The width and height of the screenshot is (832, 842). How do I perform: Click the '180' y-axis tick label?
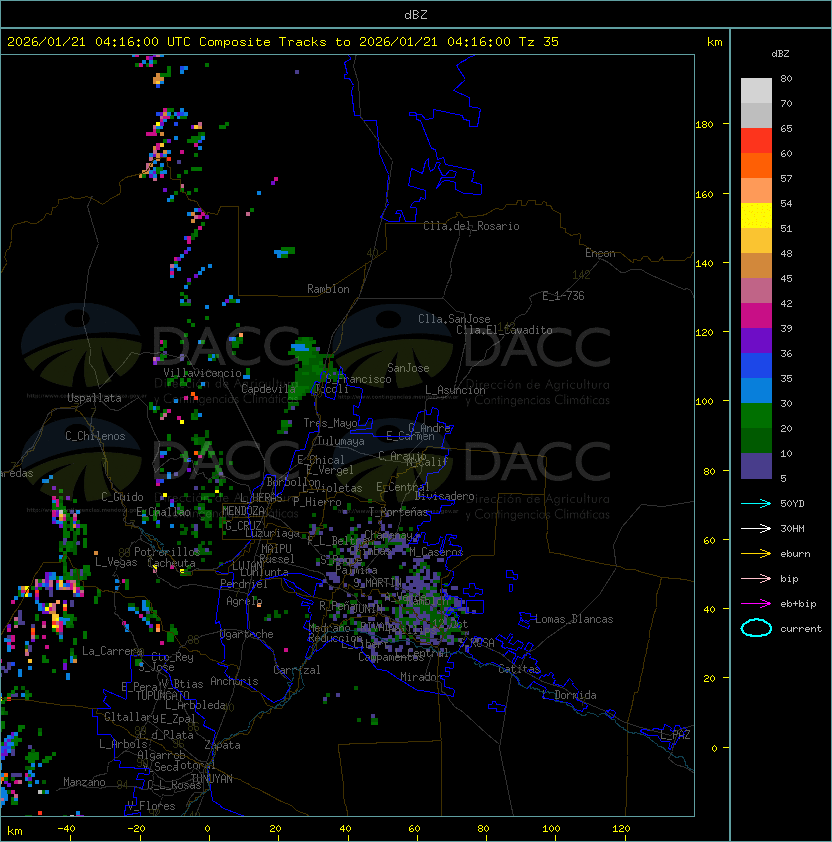(704, 125)
